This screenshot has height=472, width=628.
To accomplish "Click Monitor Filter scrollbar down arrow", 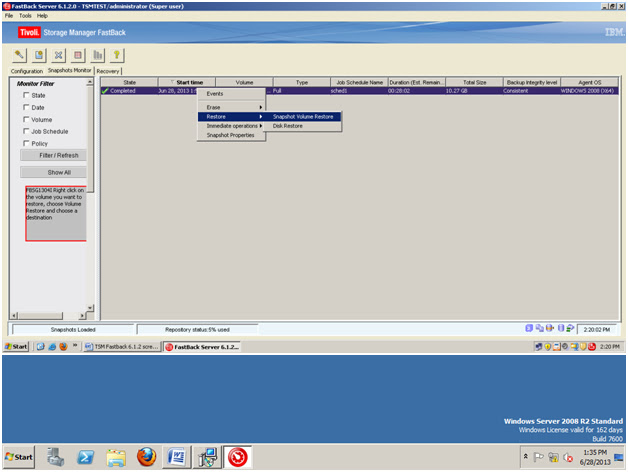I will pos(90,308).
